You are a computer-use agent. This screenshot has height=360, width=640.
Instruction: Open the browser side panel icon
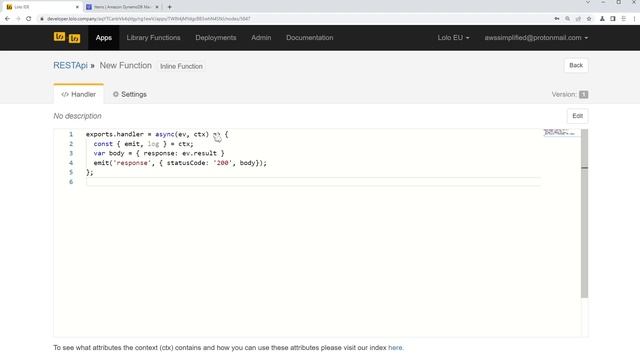613,19
